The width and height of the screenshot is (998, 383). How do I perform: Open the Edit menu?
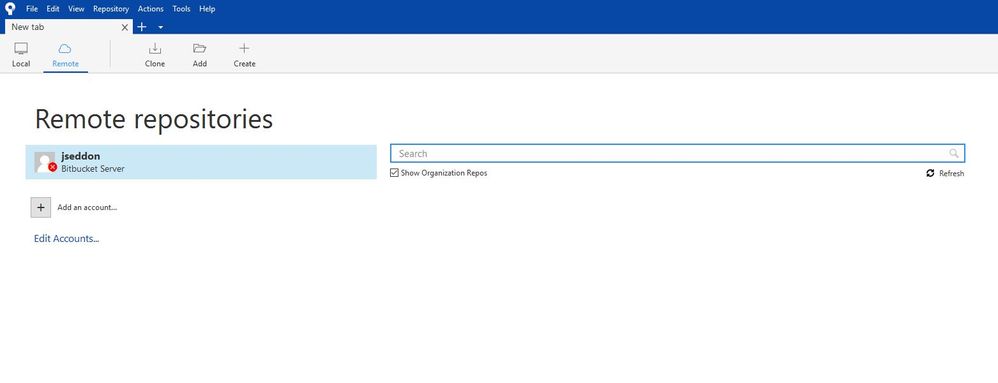pyautogui.click(x=53, y=9)
